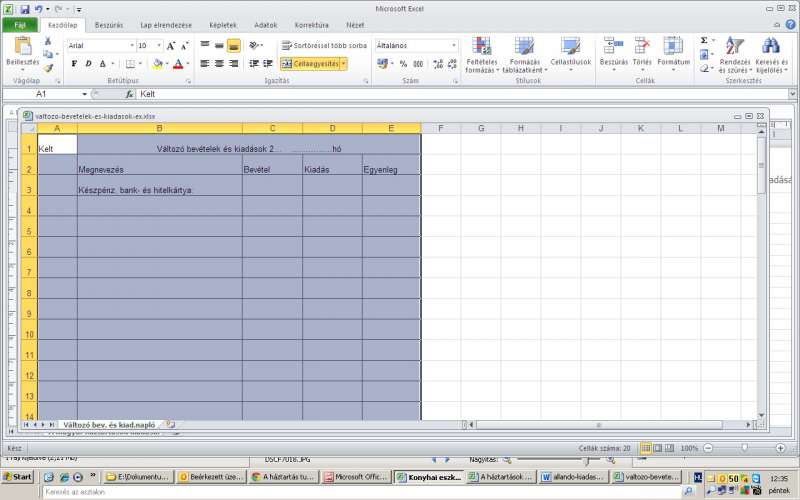Click the decrease font size icon
This screenshot has height=500, width=800.
tap(185, 46)
